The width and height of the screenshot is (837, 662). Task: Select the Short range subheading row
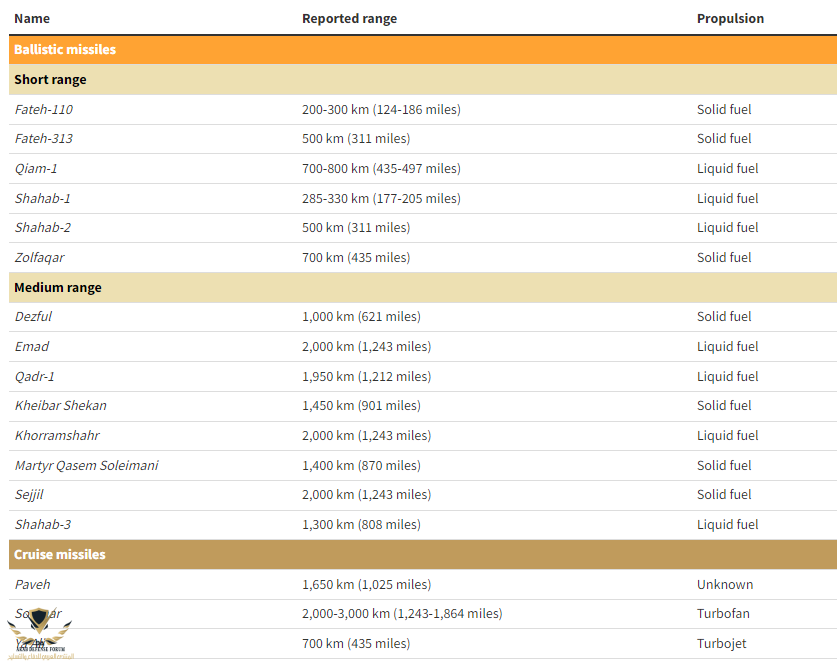coord(50,79)
